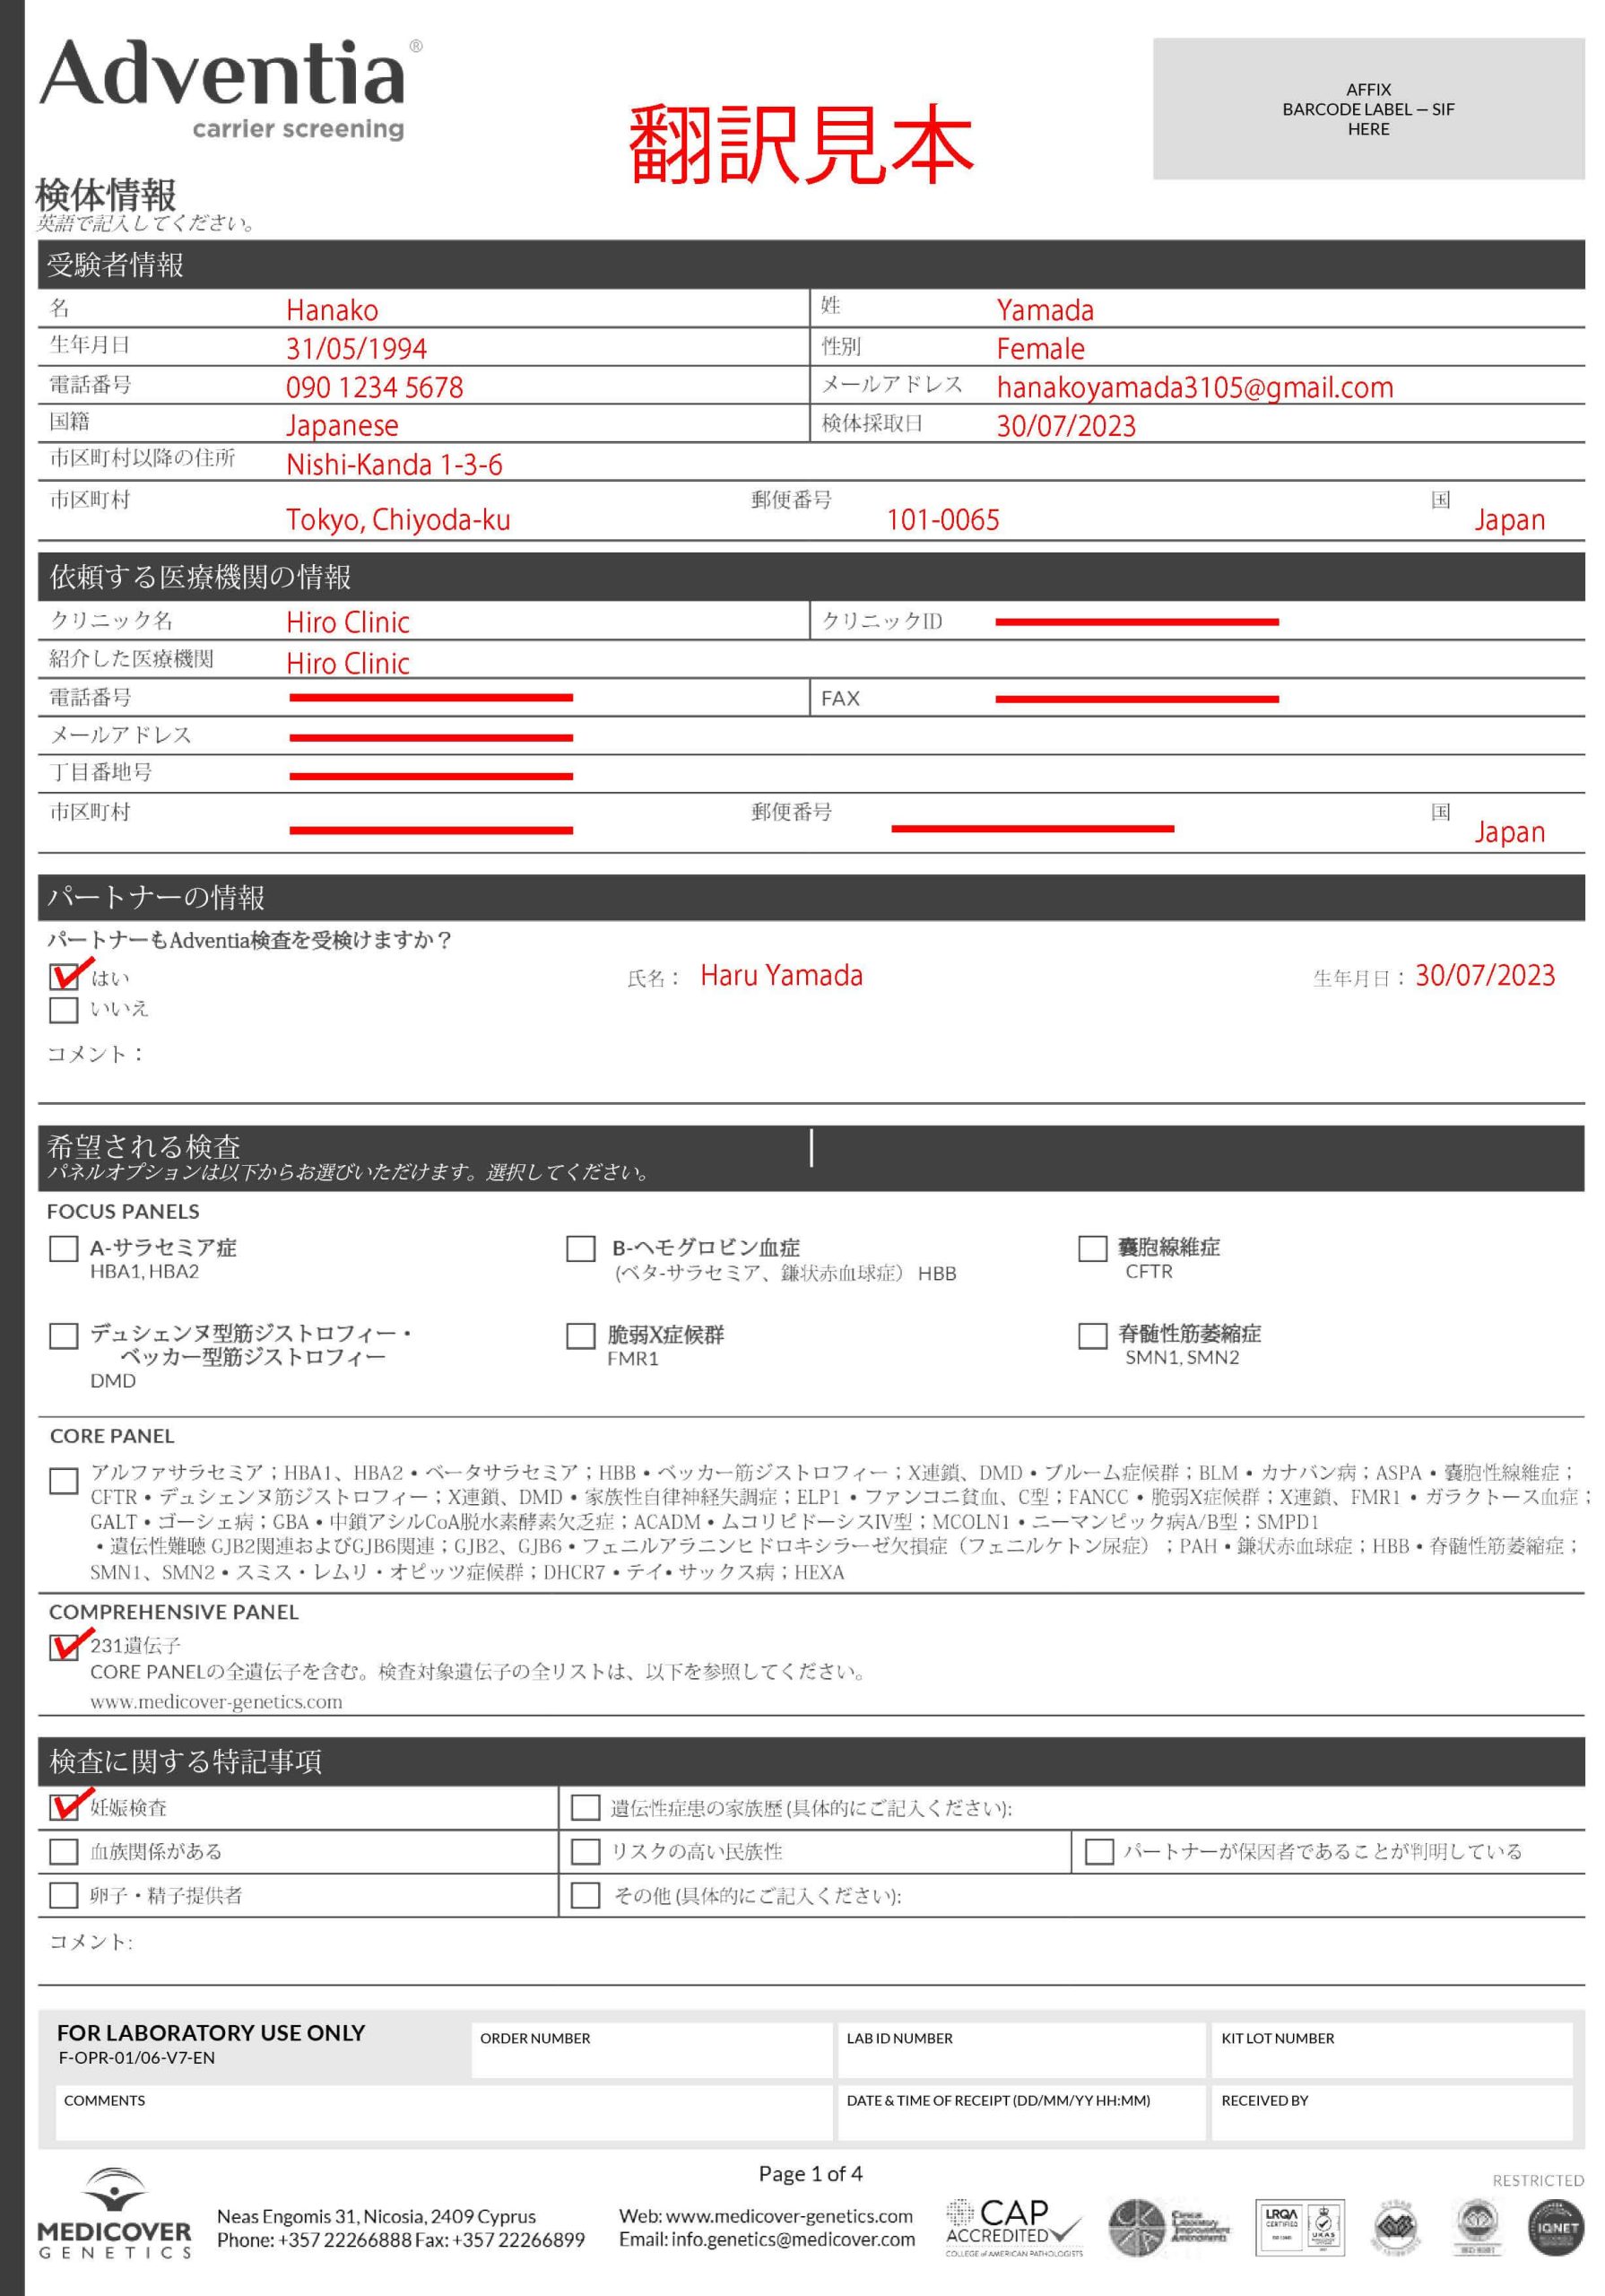Click the nationality field Japanese
Screen dimensions: 1605x2296
tap(342, 426)
